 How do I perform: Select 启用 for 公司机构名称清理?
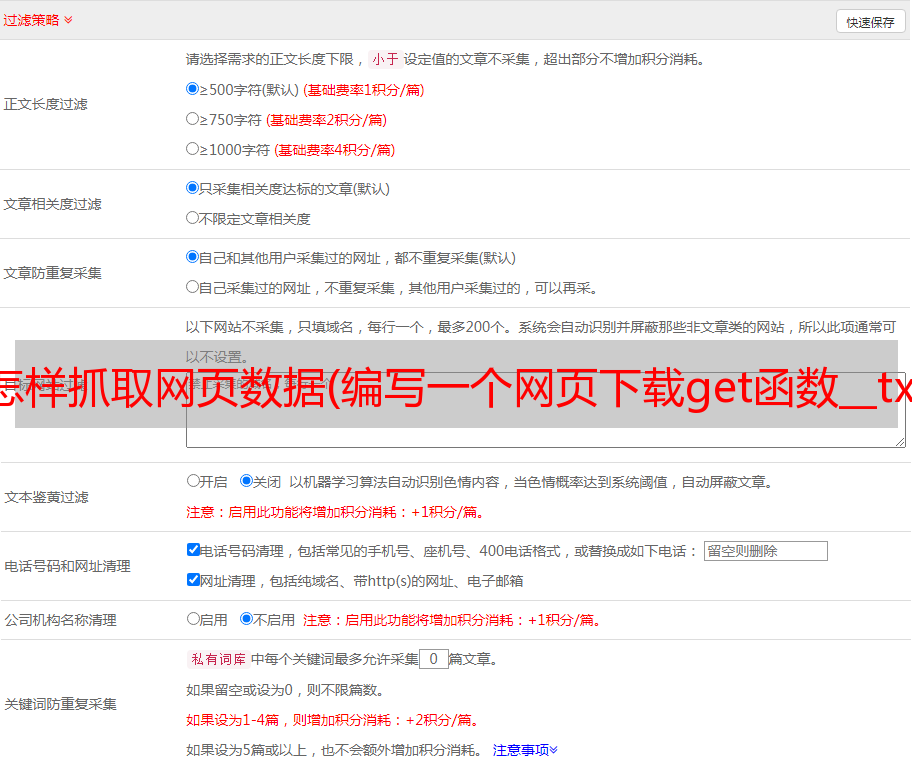point(193,619)
